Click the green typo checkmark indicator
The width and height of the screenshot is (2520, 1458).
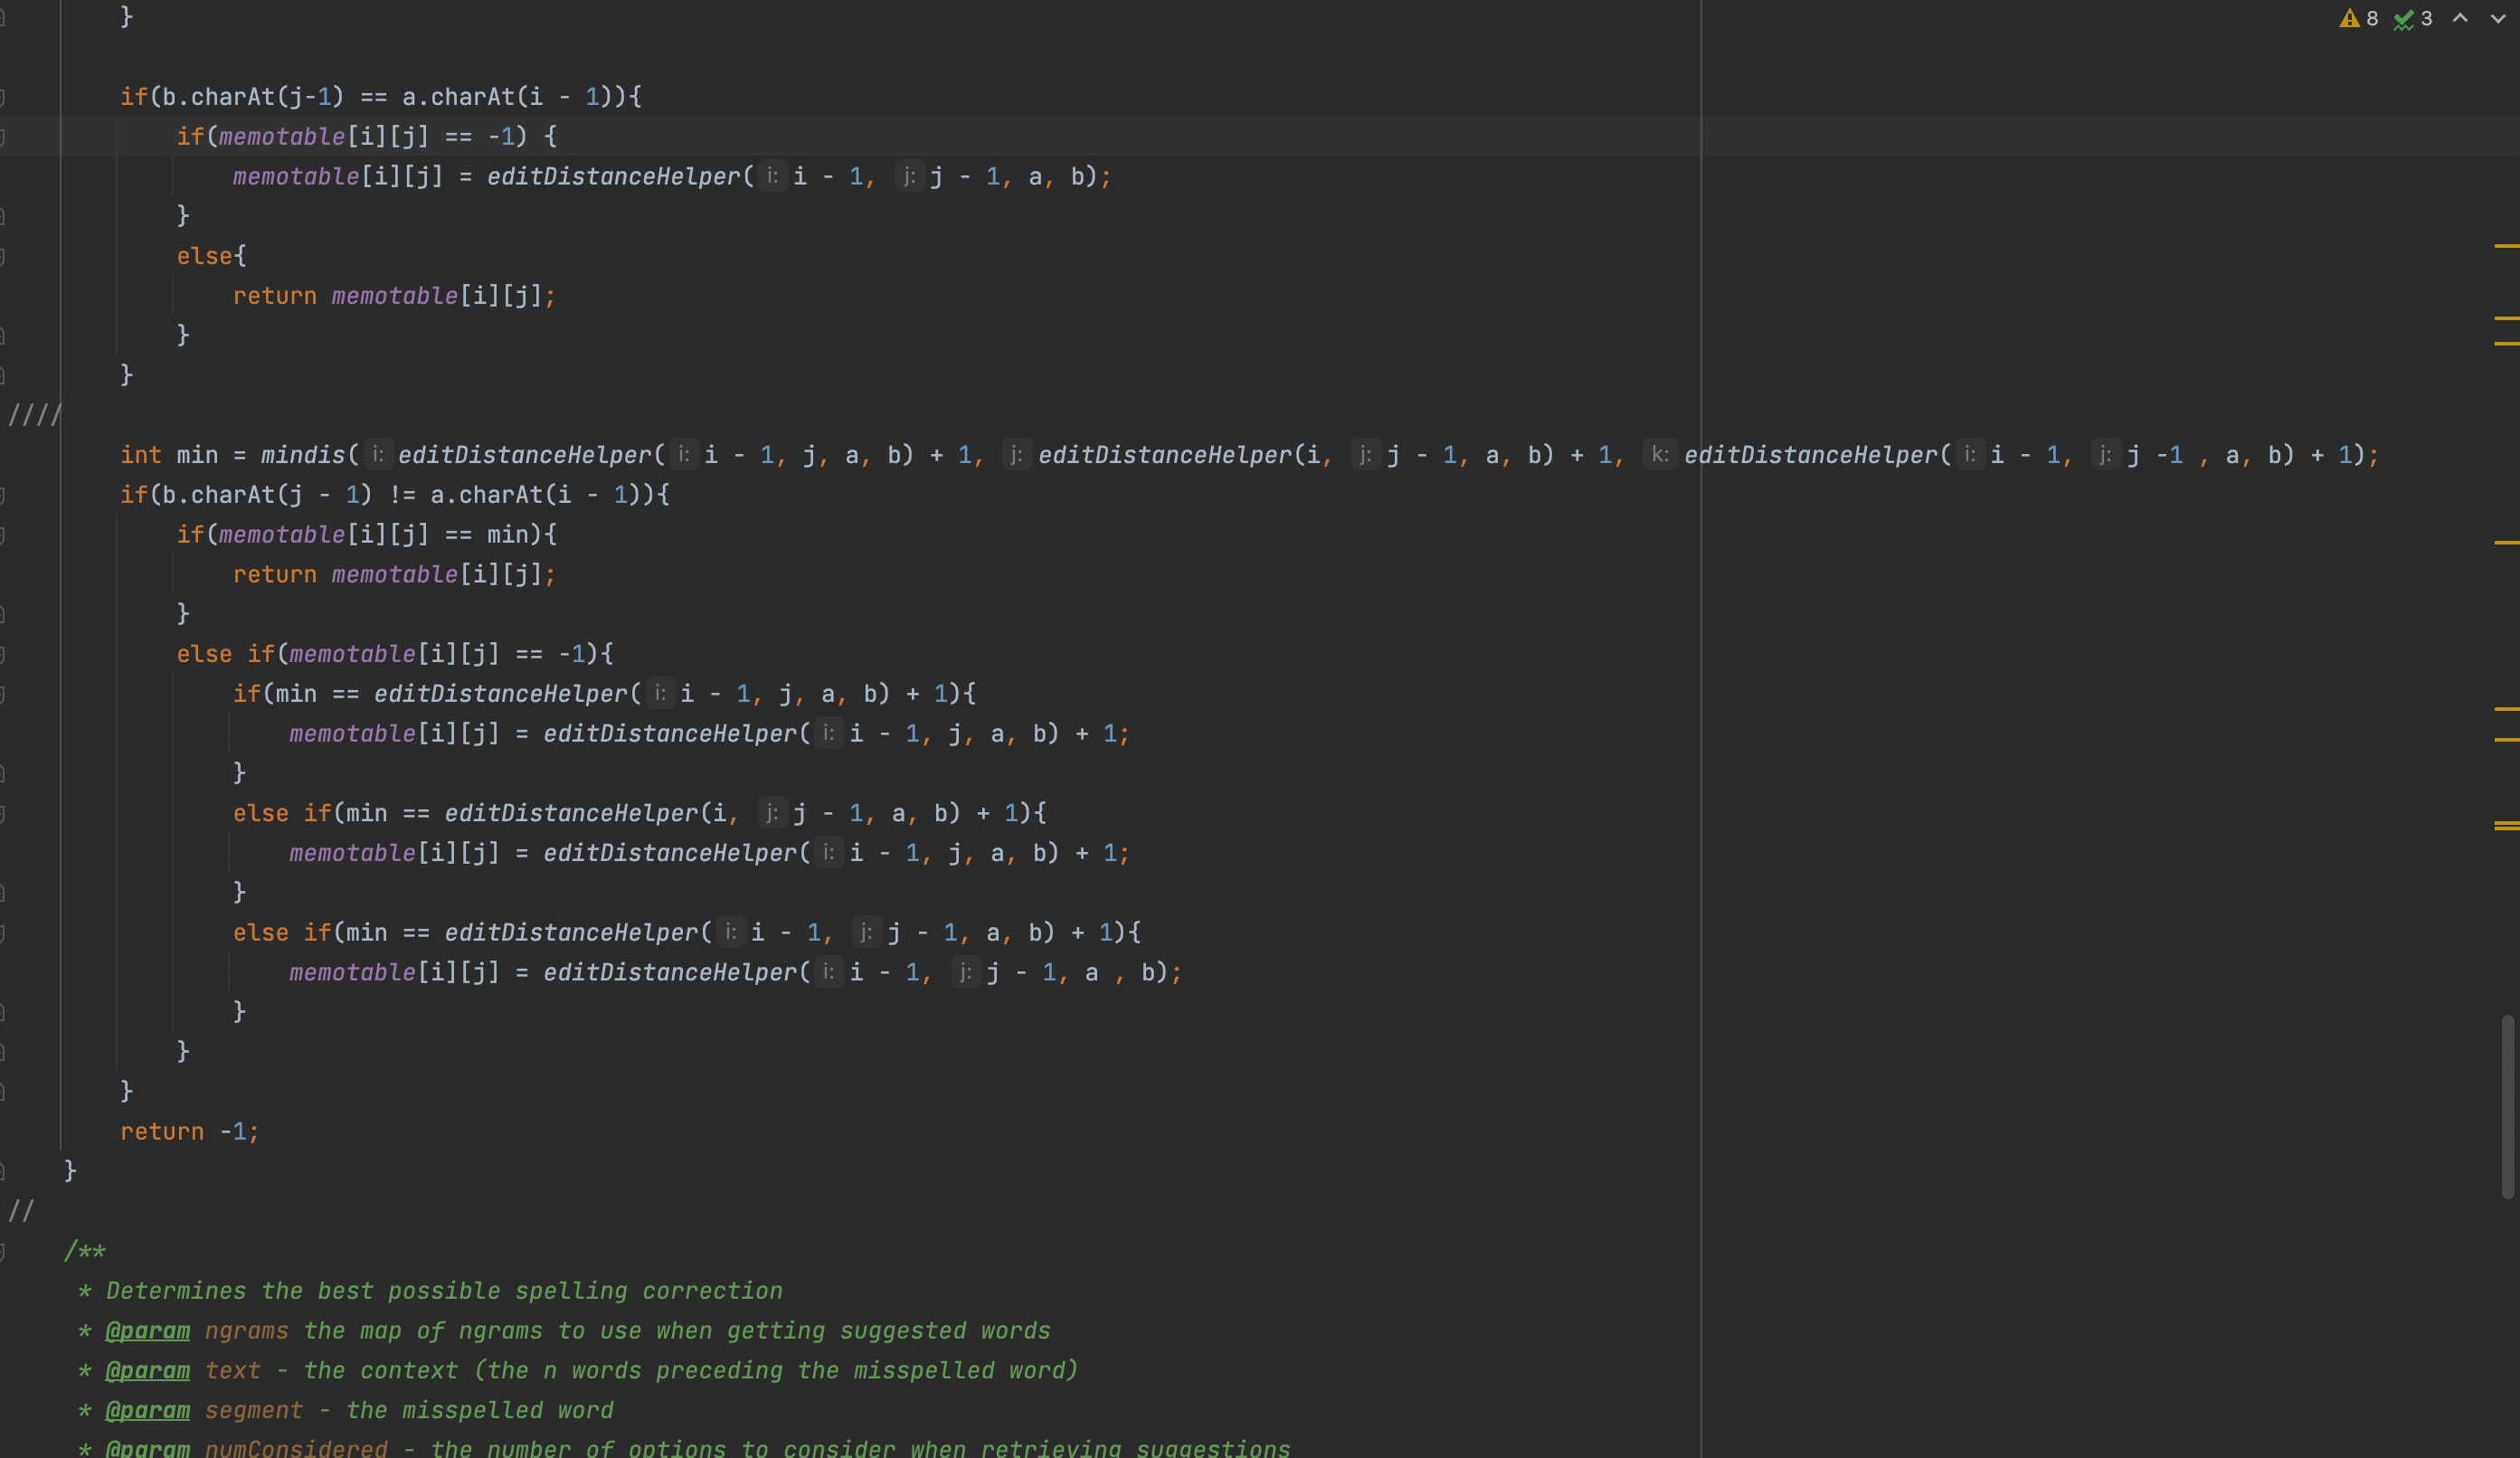(x=2404, y=18)
